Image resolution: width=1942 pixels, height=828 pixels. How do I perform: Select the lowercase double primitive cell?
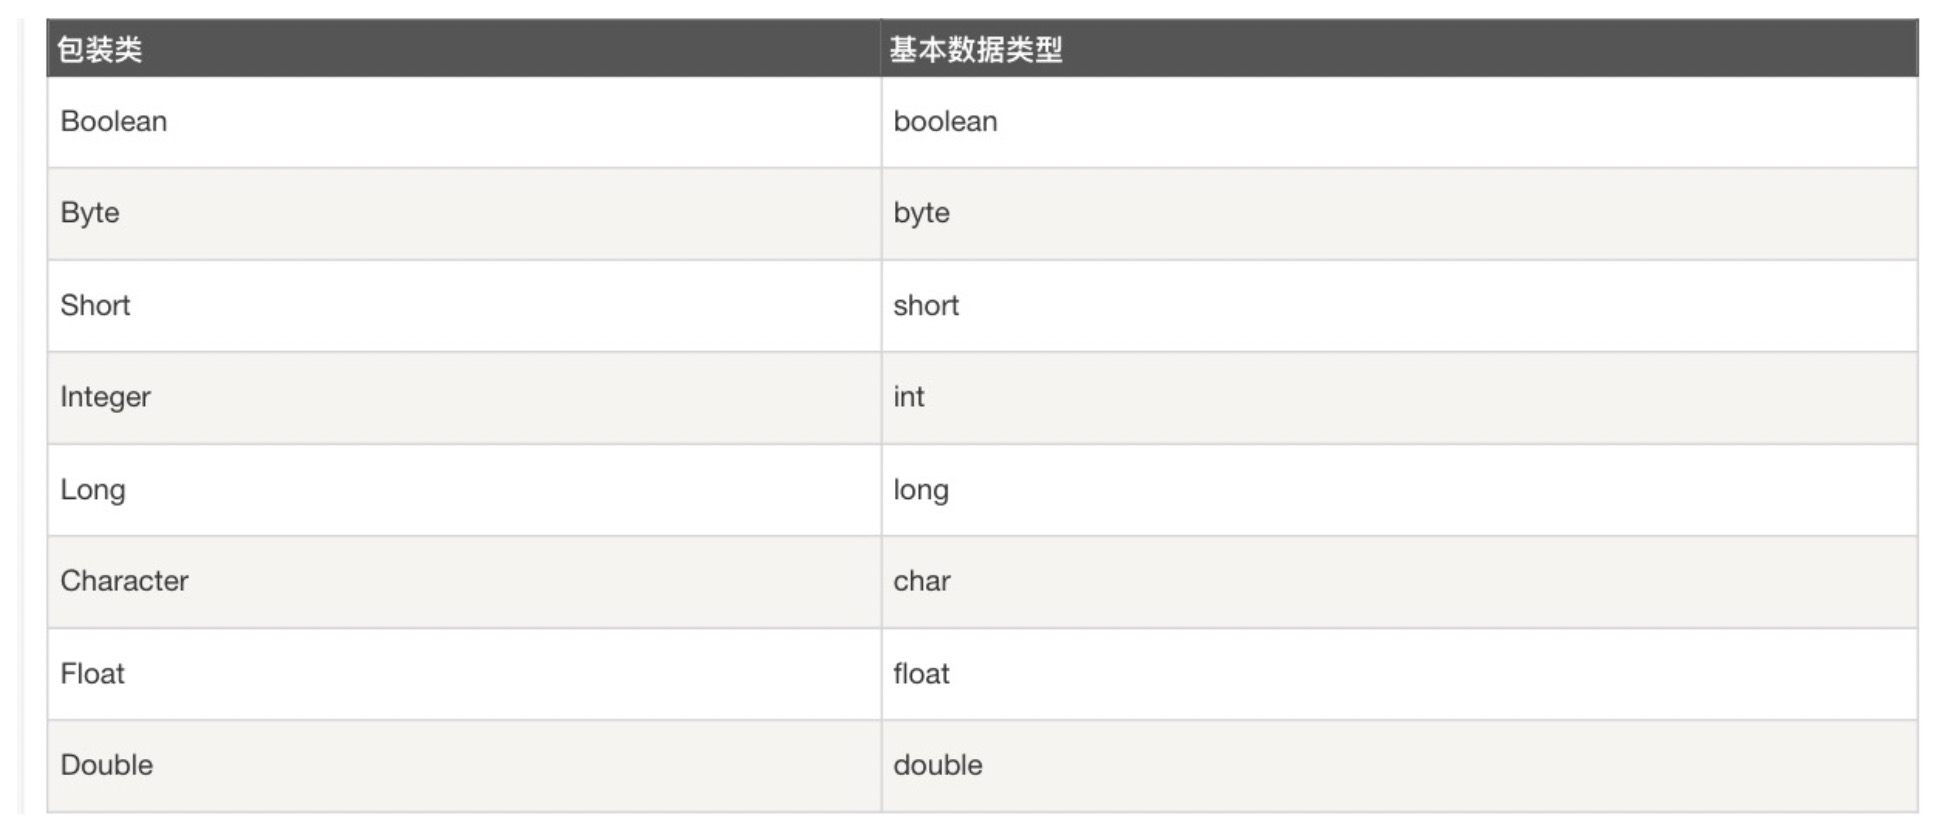coord(938,765)
